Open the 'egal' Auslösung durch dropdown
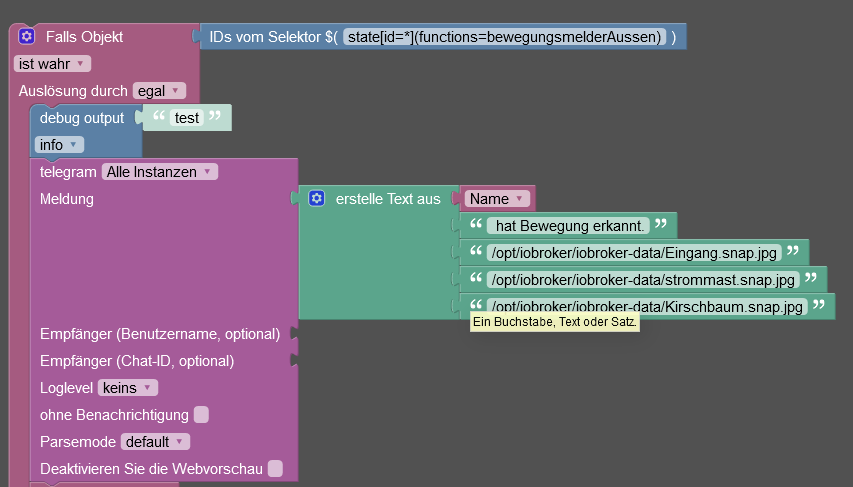The image size is (853, 487). [x=159, y=91]
